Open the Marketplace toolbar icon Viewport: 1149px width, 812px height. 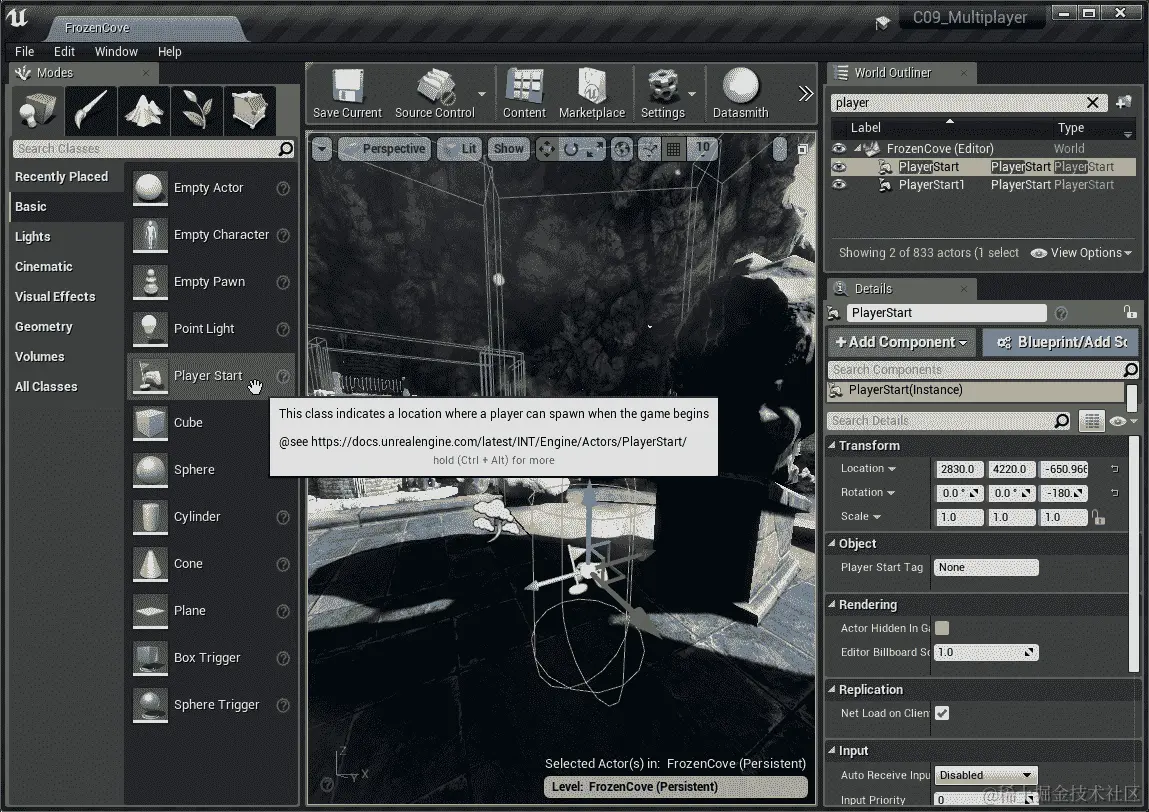pyautogui.click(x=591, y=93)
